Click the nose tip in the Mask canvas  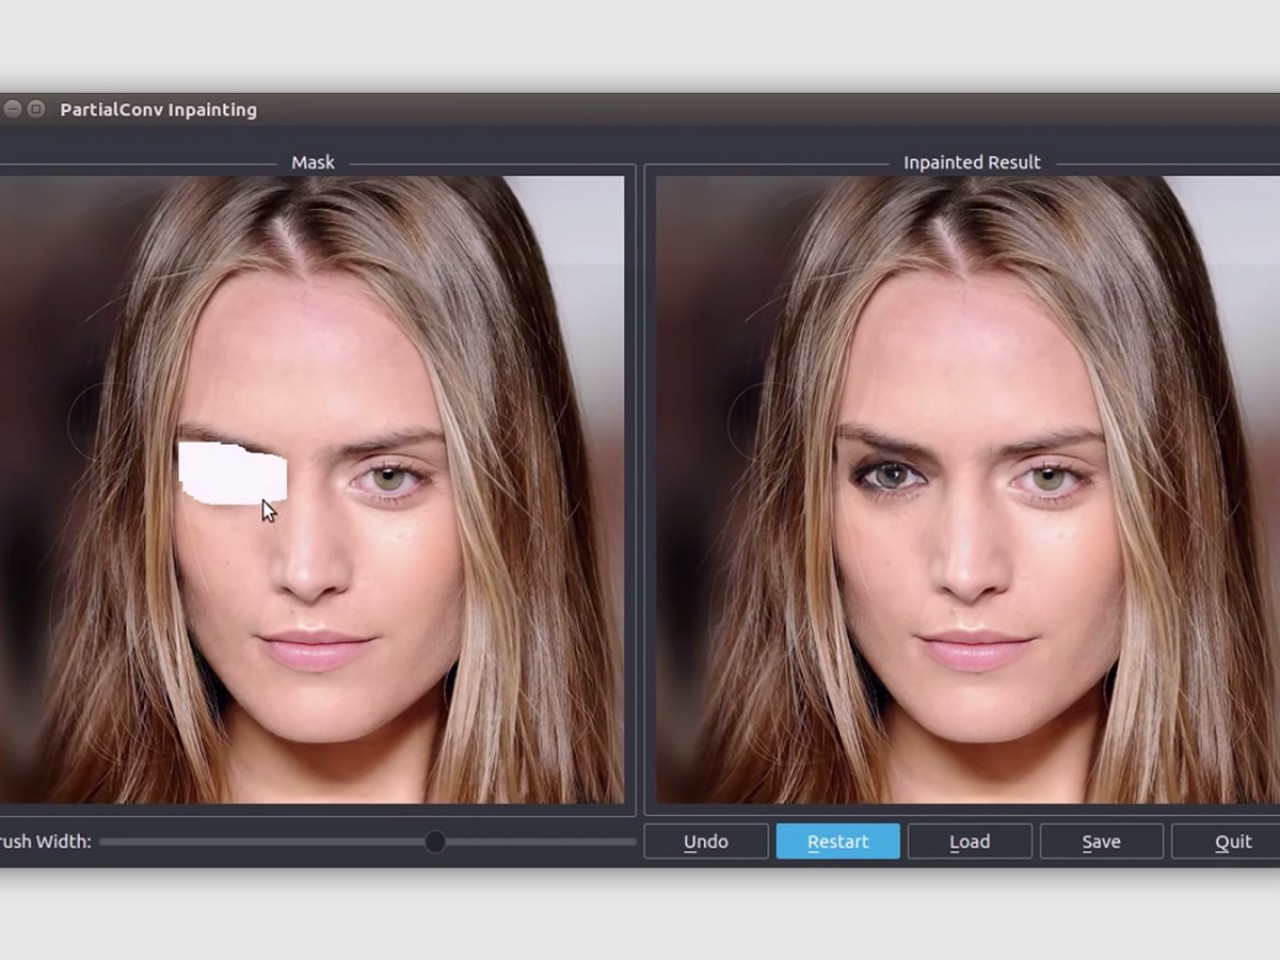tap(308, 580)
